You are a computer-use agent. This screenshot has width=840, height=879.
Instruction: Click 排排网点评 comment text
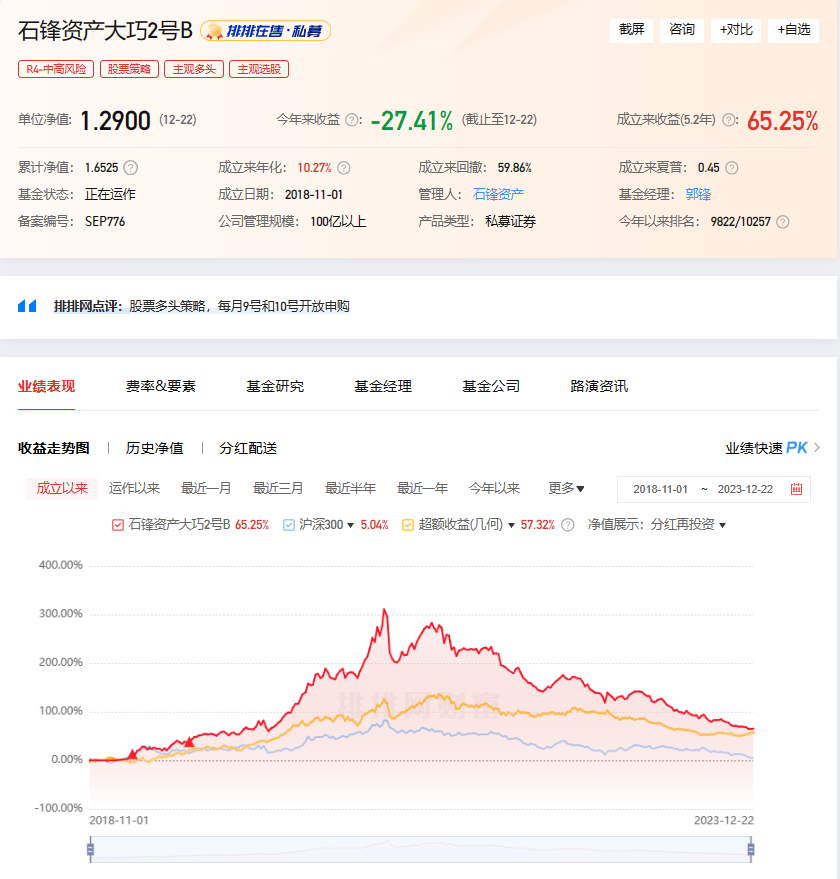click(x=239, y=306)
